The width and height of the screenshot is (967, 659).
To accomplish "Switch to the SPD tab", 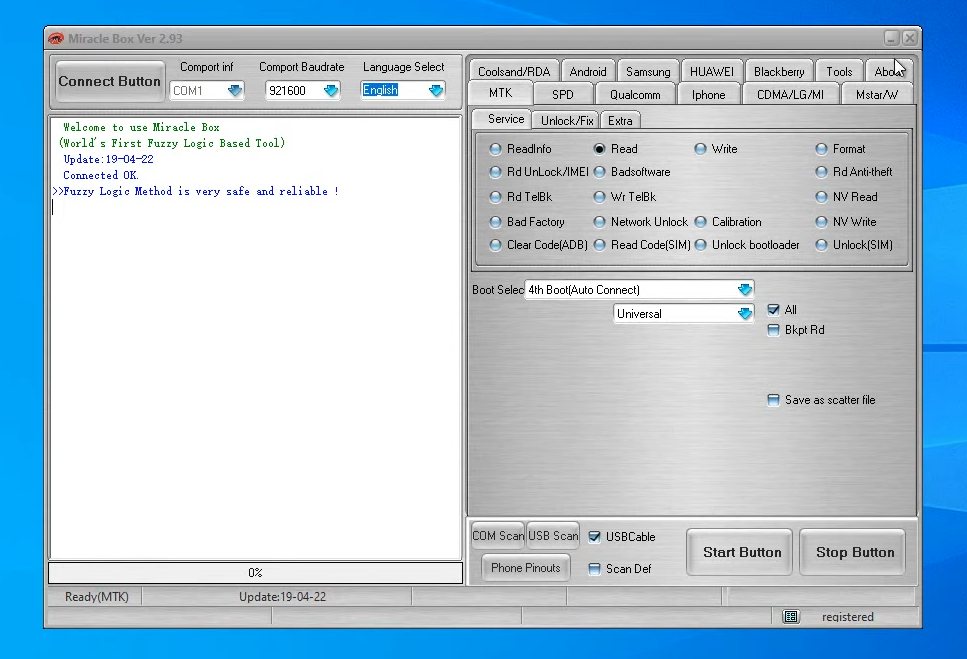I will pos(562,94).
